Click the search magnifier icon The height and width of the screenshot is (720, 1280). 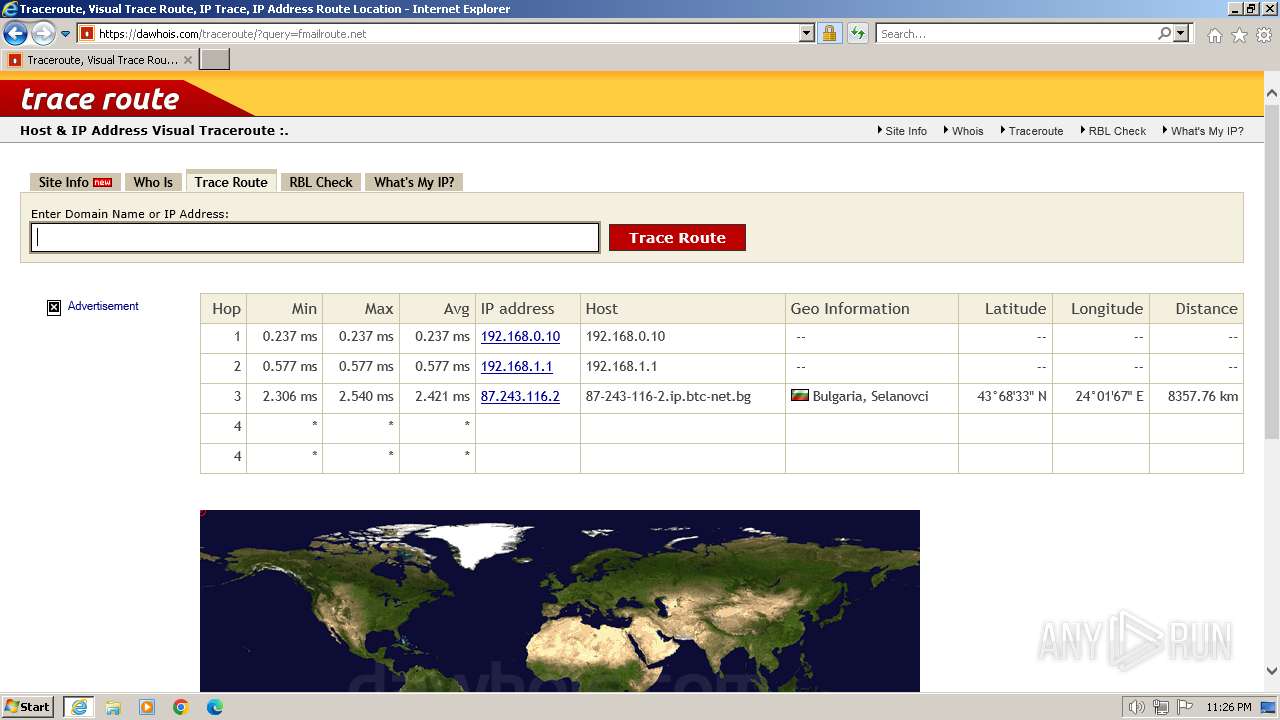pyautogui.click(x=1164, y=34)
